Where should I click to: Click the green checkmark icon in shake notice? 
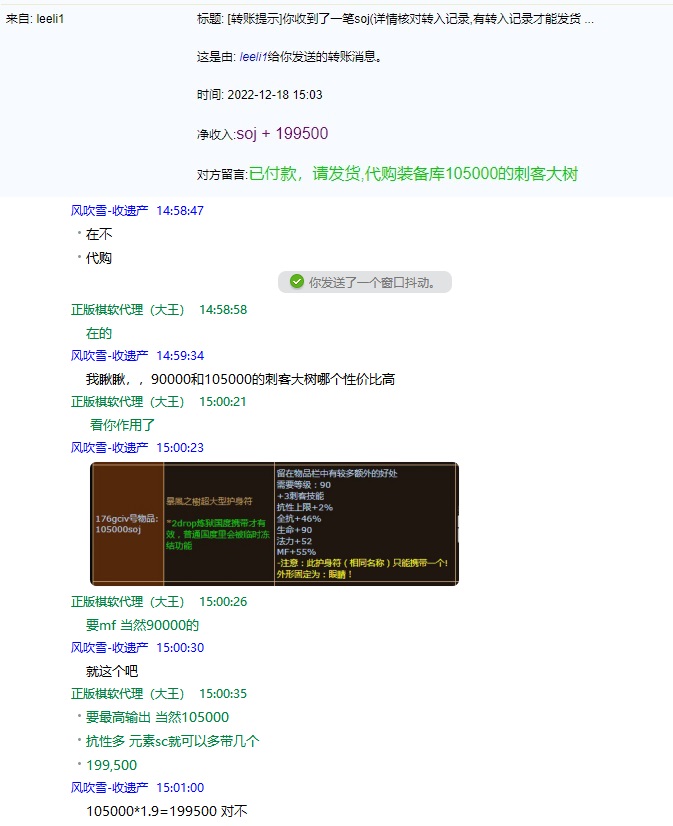tap(296, 282)
